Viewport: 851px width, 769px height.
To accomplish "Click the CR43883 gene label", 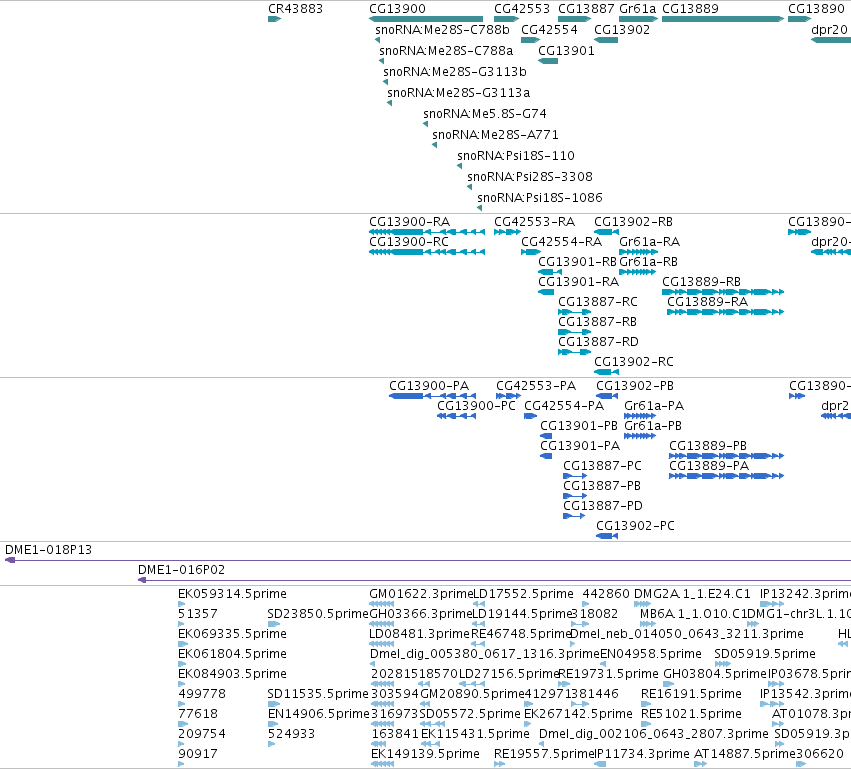I will tap(295, 9).
